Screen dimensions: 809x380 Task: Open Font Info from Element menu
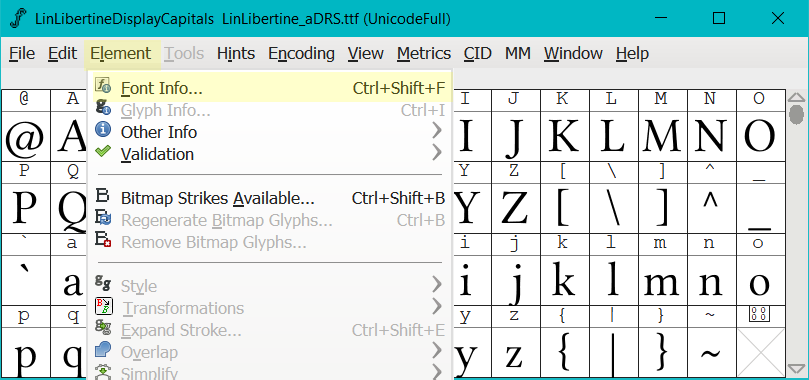pos(270,88)
